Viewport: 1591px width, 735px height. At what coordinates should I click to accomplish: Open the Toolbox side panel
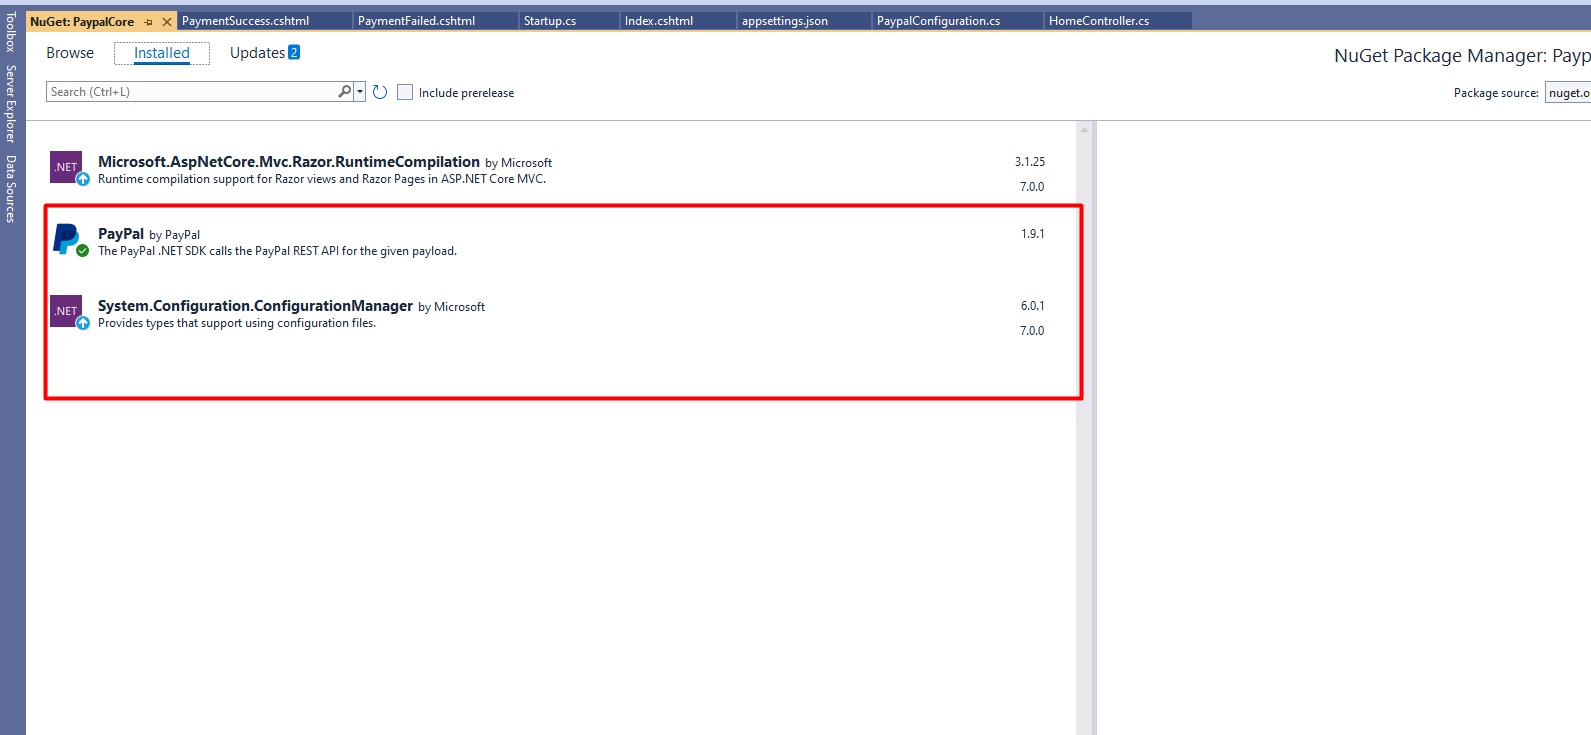(11, 32)
